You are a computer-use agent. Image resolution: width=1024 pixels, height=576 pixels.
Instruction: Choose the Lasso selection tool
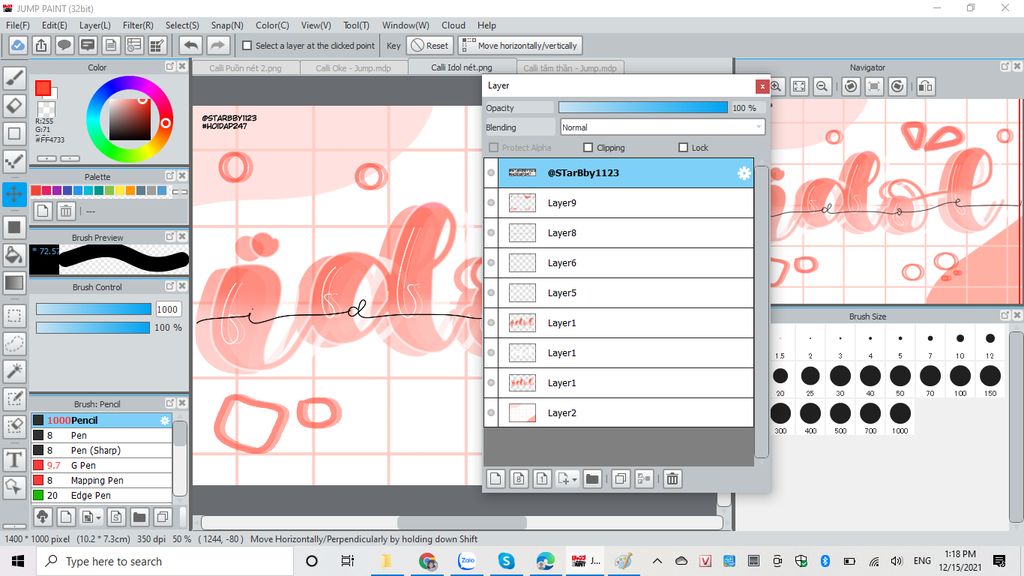click(14, 344)
